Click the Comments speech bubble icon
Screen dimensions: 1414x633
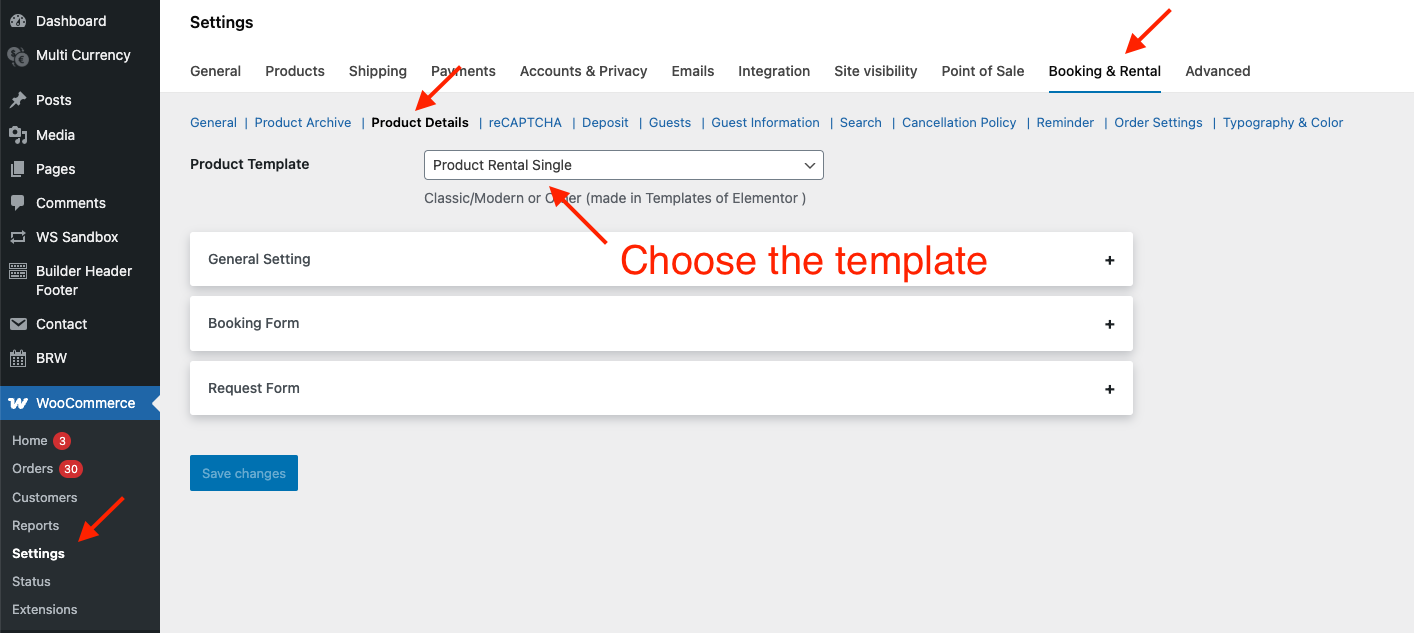tap(18, 203)
